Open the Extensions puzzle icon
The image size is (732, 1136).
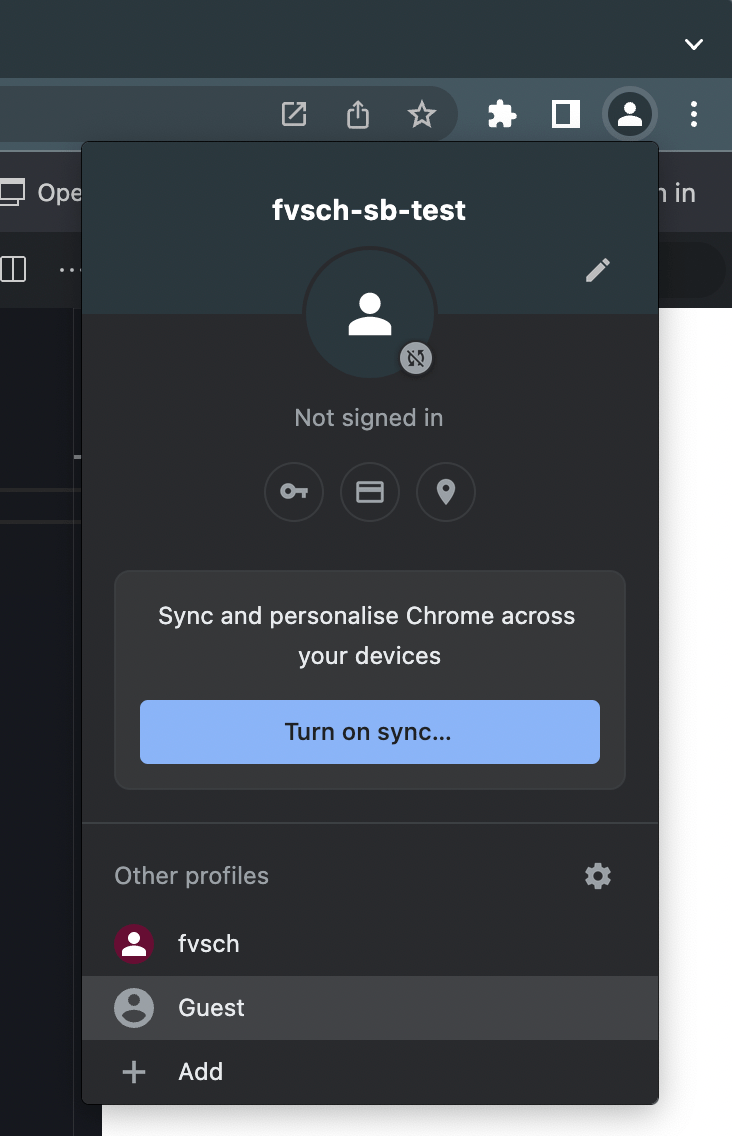(x=502, y=114)
